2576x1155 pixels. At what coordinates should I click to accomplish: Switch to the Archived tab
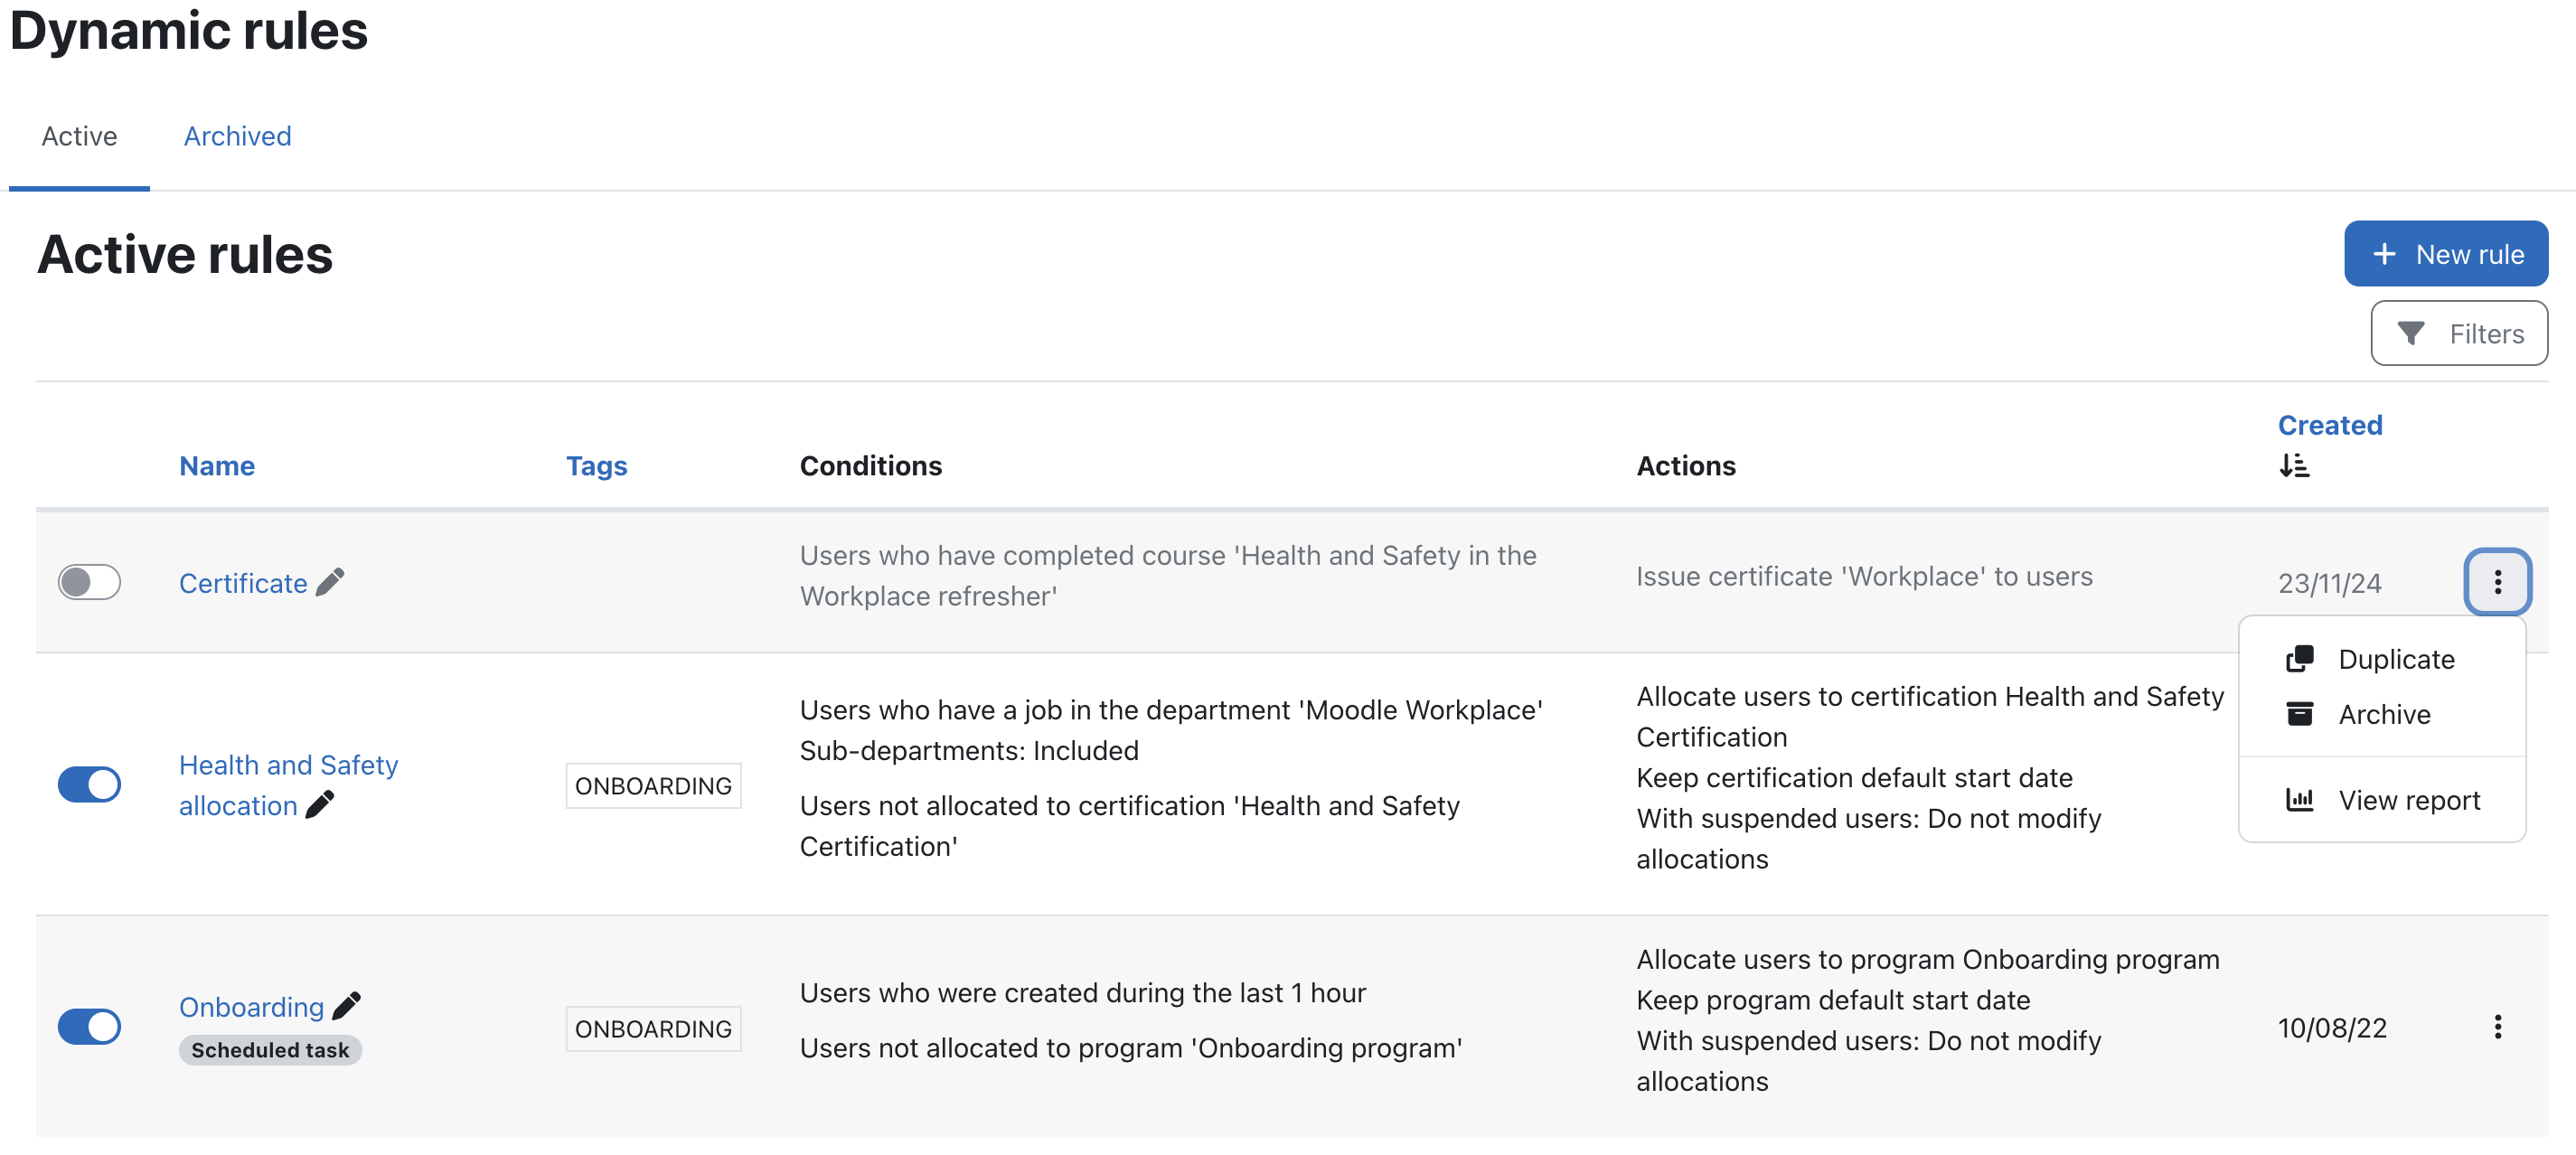(237, 136)
